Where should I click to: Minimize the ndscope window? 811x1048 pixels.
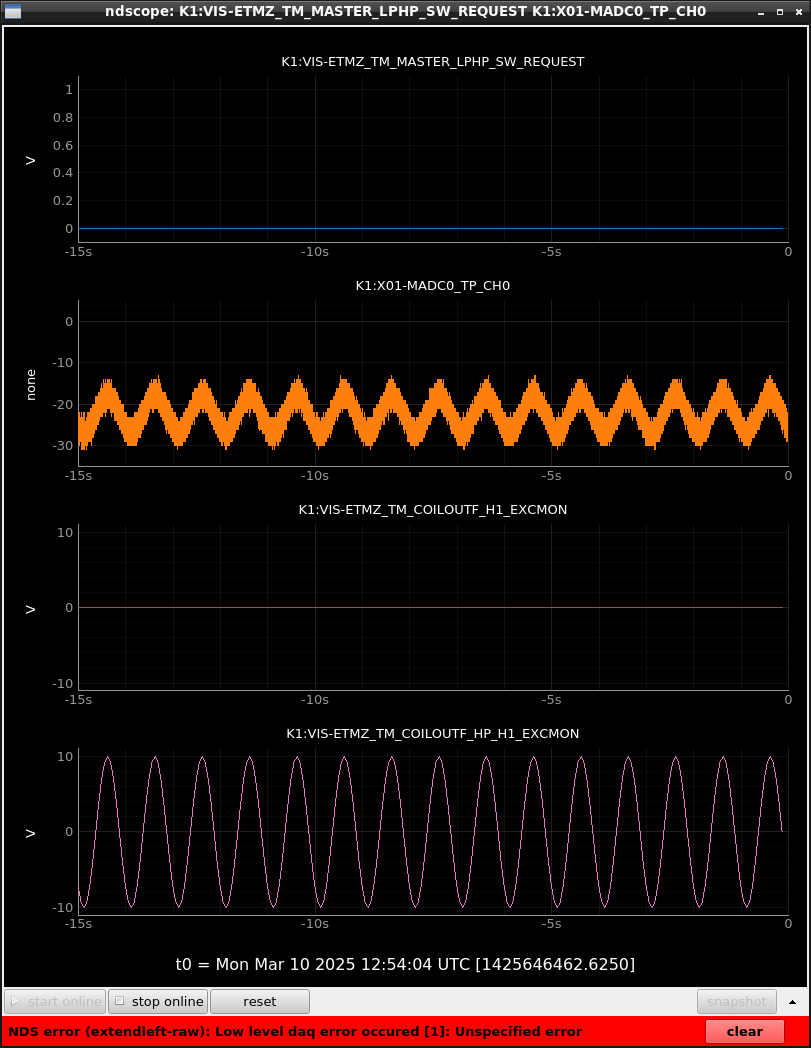(761, 12)
